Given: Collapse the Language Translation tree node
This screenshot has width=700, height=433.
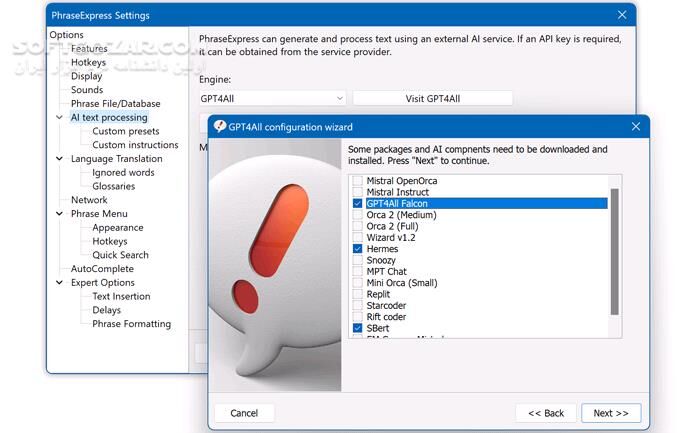Looking at the screenshot, I should (x=59, y=159).
